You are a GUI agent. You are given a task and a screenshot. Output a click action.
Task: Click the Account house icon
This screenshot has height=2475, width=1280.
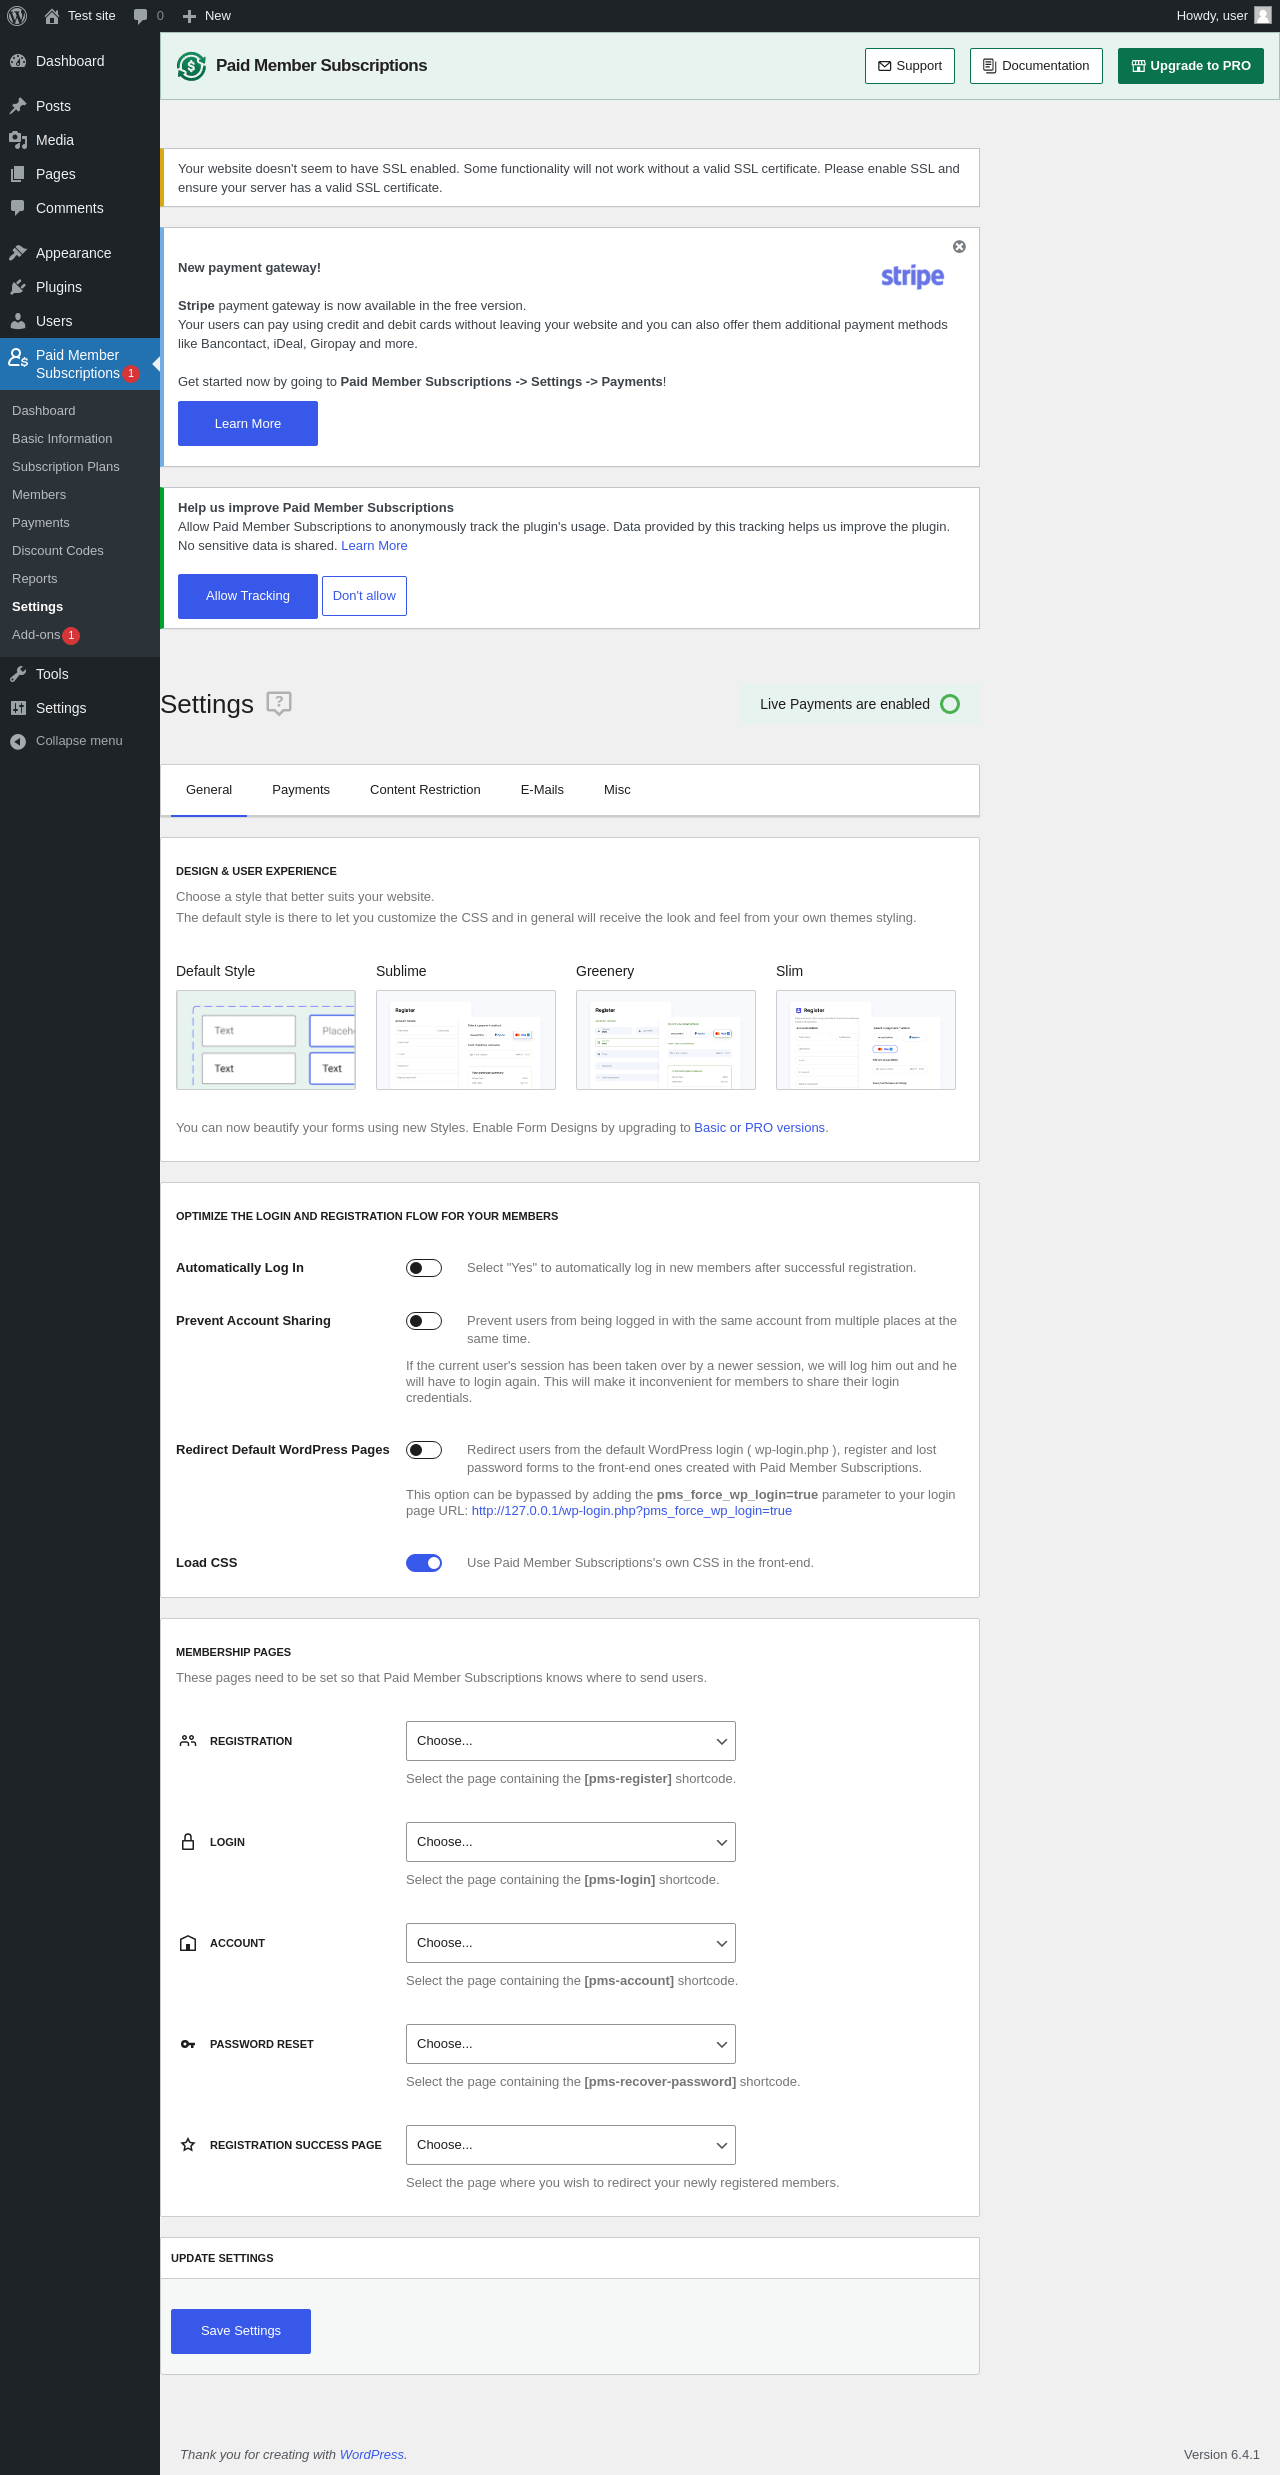(x=188, y=1943)
